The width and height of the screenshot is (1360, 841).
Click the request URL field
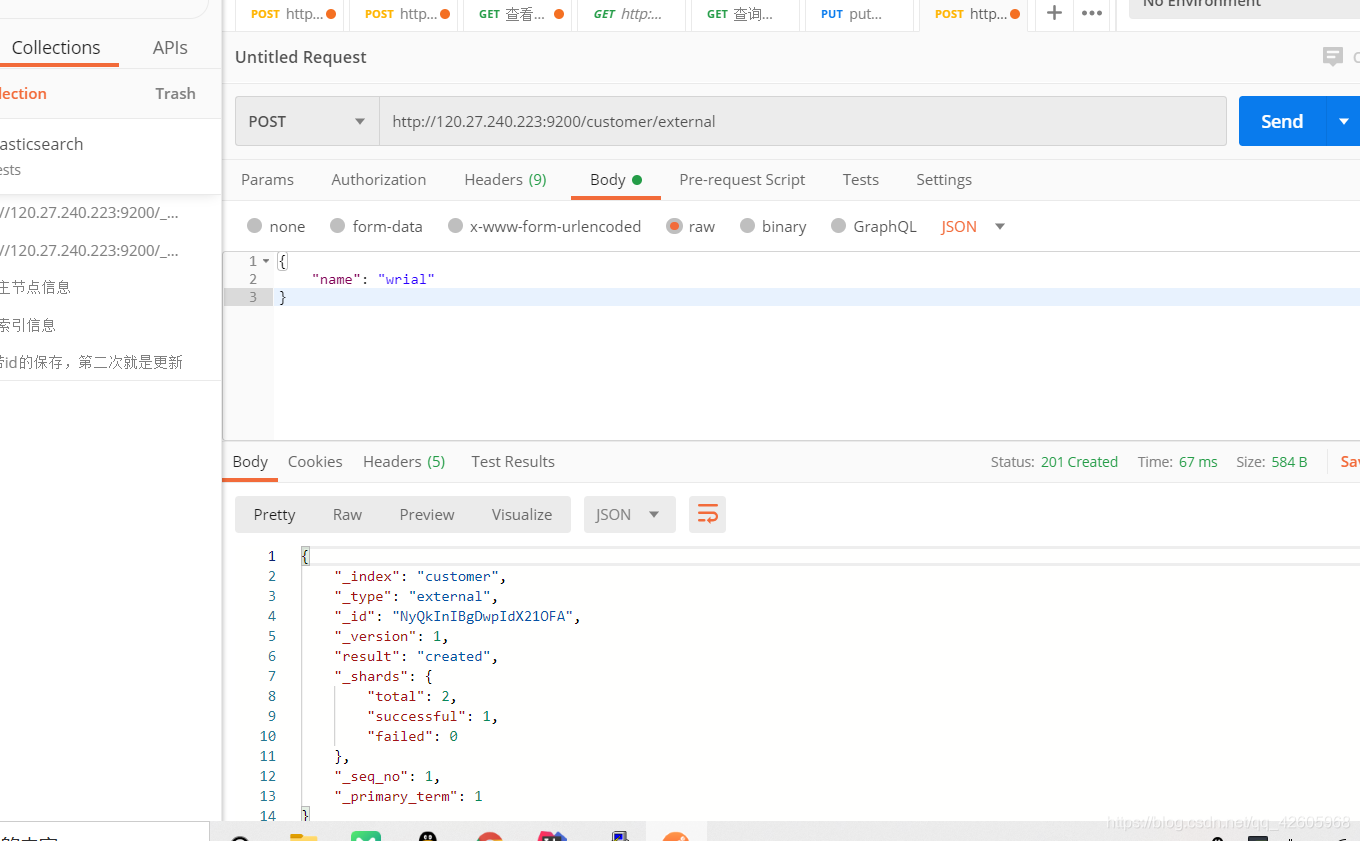coord(802,121)
